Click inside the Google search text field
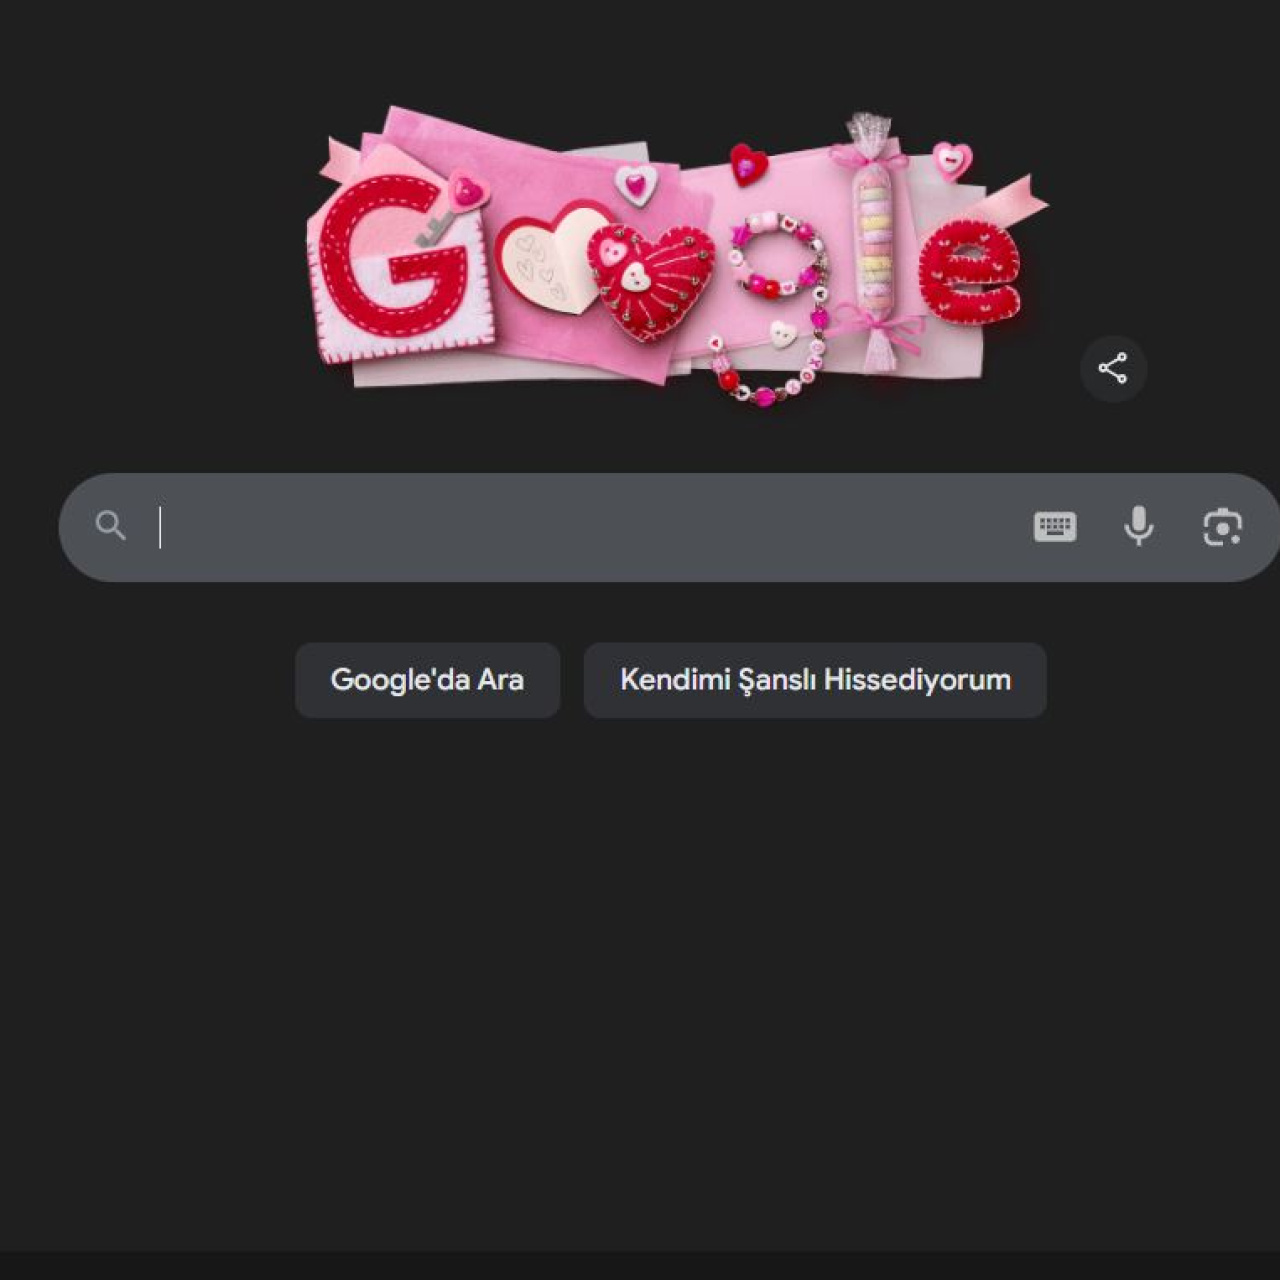 [x=590, y=527]
